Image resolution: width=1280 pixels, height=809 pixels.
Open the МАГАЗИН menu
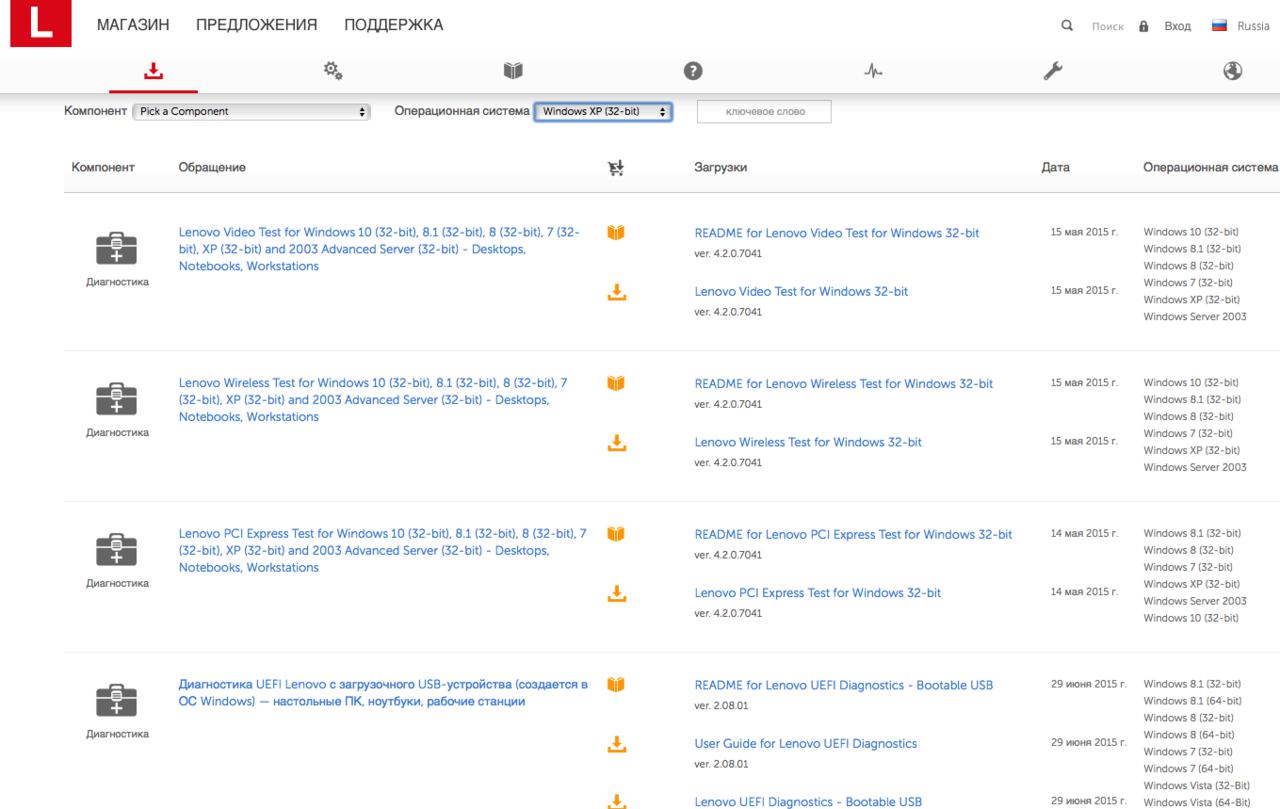coord(133,25)
